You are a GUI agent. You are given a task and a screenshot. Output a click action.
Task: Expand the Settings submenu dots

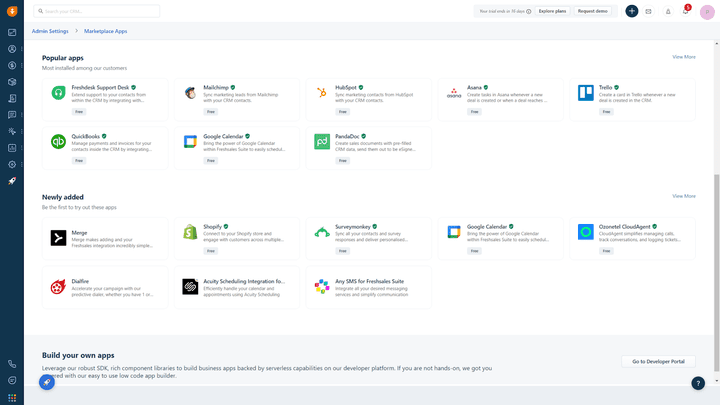point(22,164)
